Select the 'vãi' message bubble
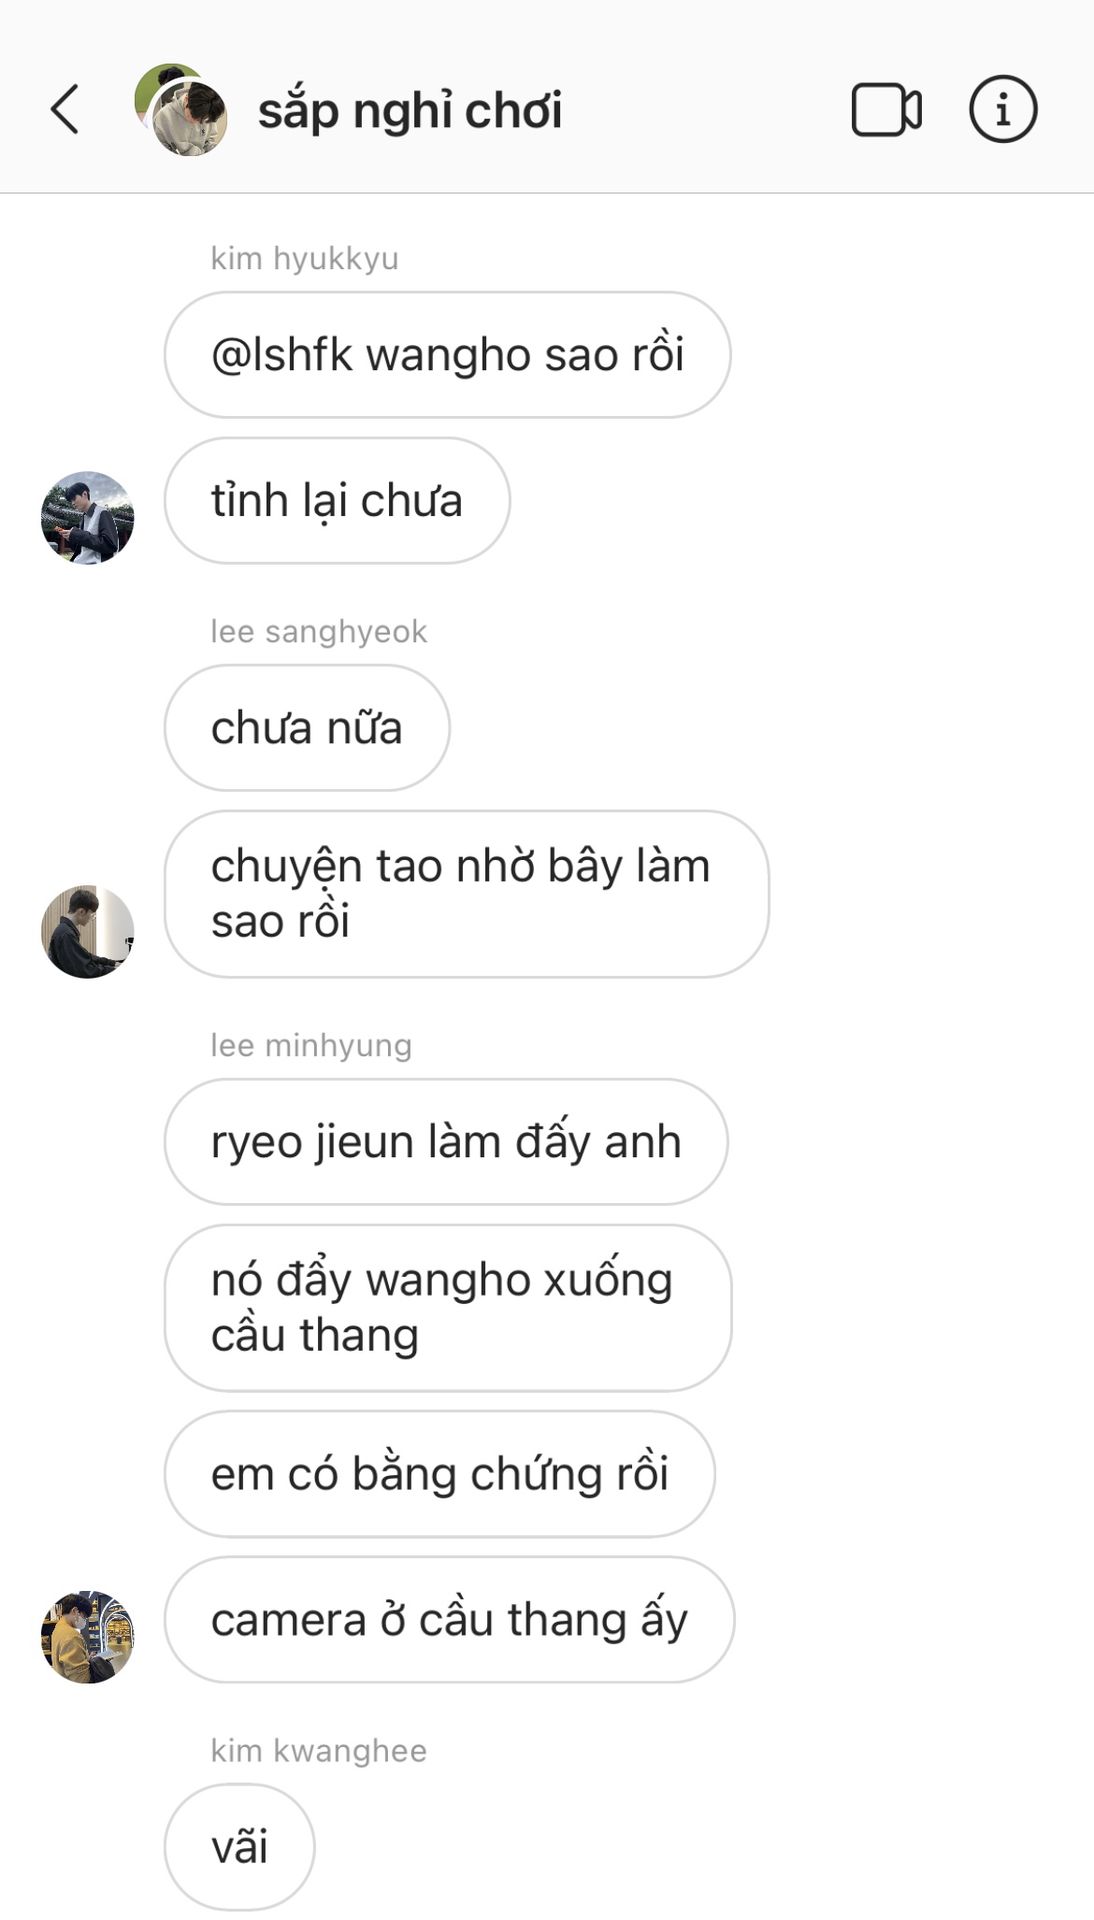 point(239,1847)
